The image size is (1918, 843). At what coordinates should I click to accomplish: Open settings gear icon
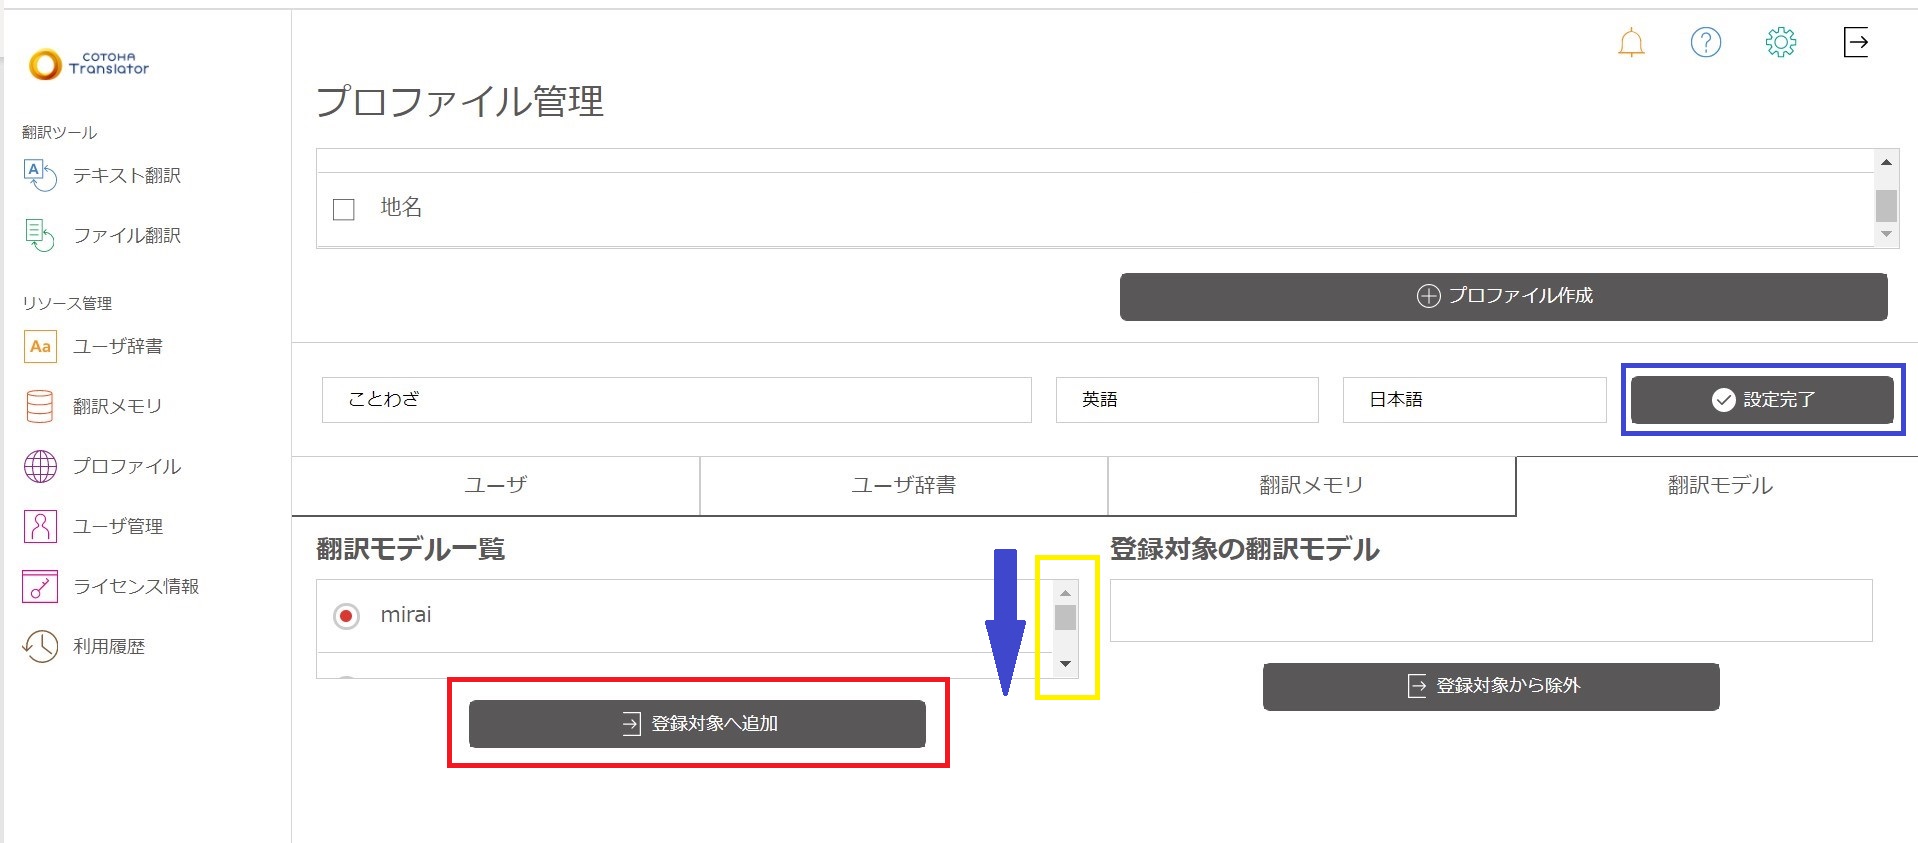(1780, 42)
